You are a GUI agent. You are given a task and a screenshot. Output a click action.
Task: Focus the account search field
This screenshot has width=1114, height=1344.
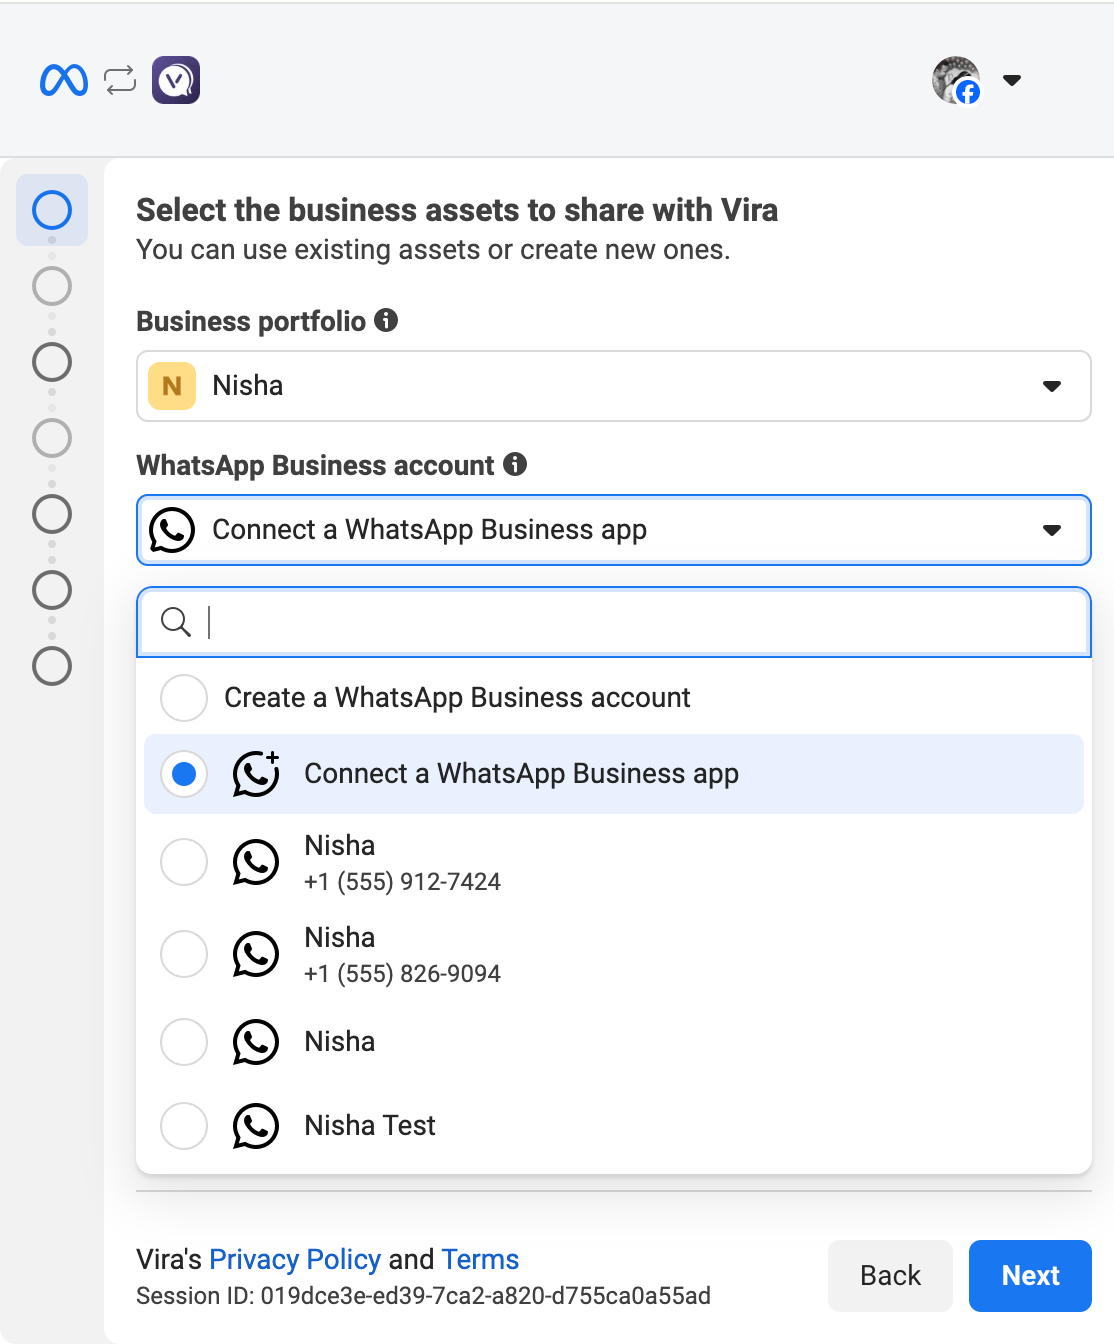coord(640,622)
